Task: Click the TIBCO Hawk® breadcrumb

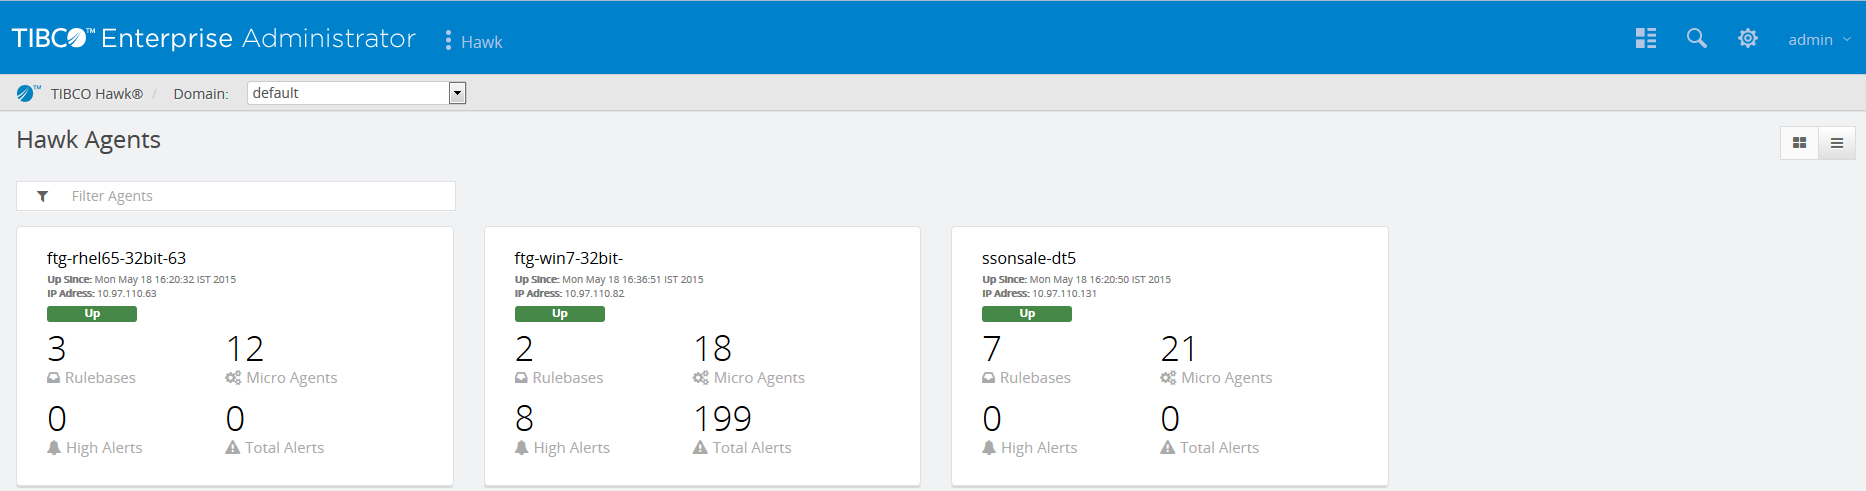Action: tap(96, 94)
